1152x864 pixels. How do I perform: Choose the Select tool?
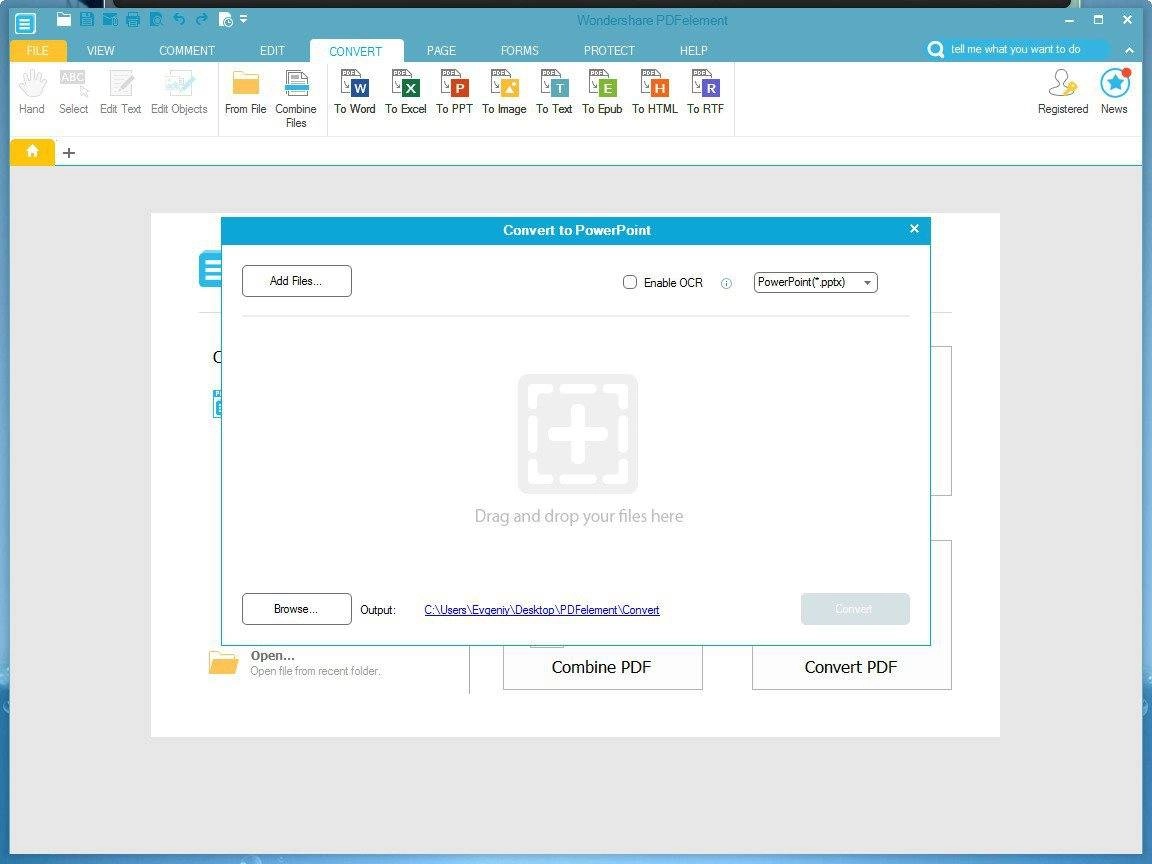73,92
